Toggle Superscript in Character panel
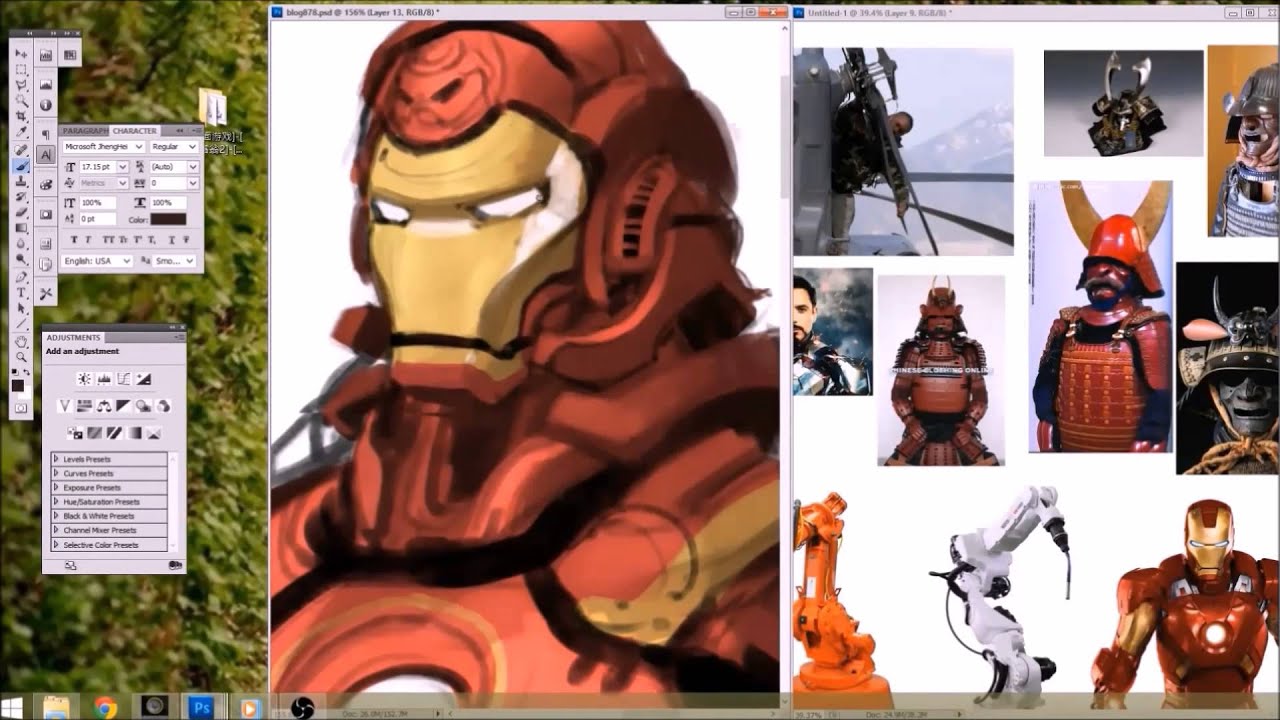1280x720 pixels. 138,239
